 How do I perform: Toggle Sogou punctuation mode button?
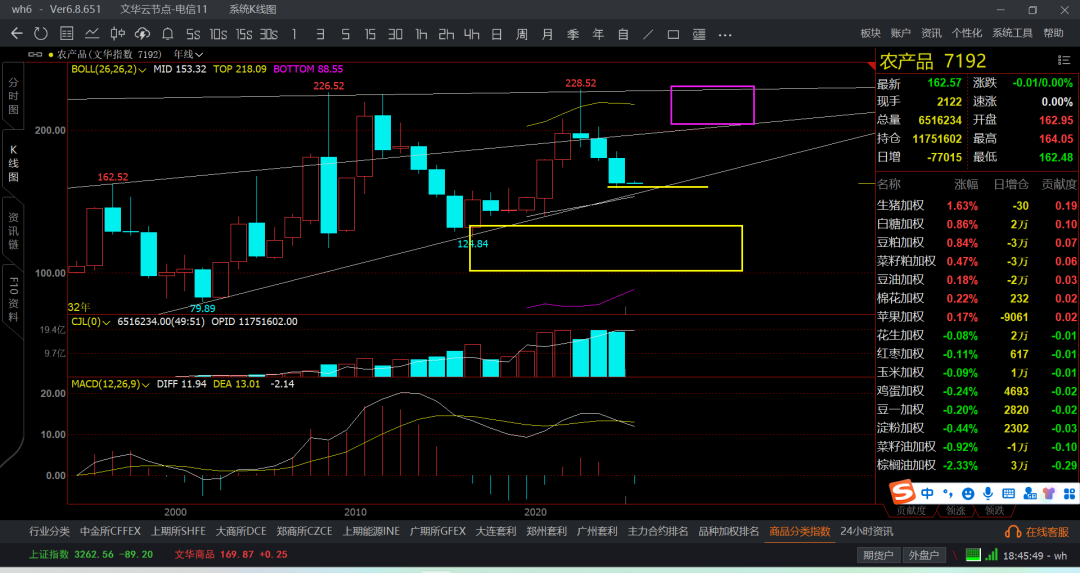click(x=948, y=493)
